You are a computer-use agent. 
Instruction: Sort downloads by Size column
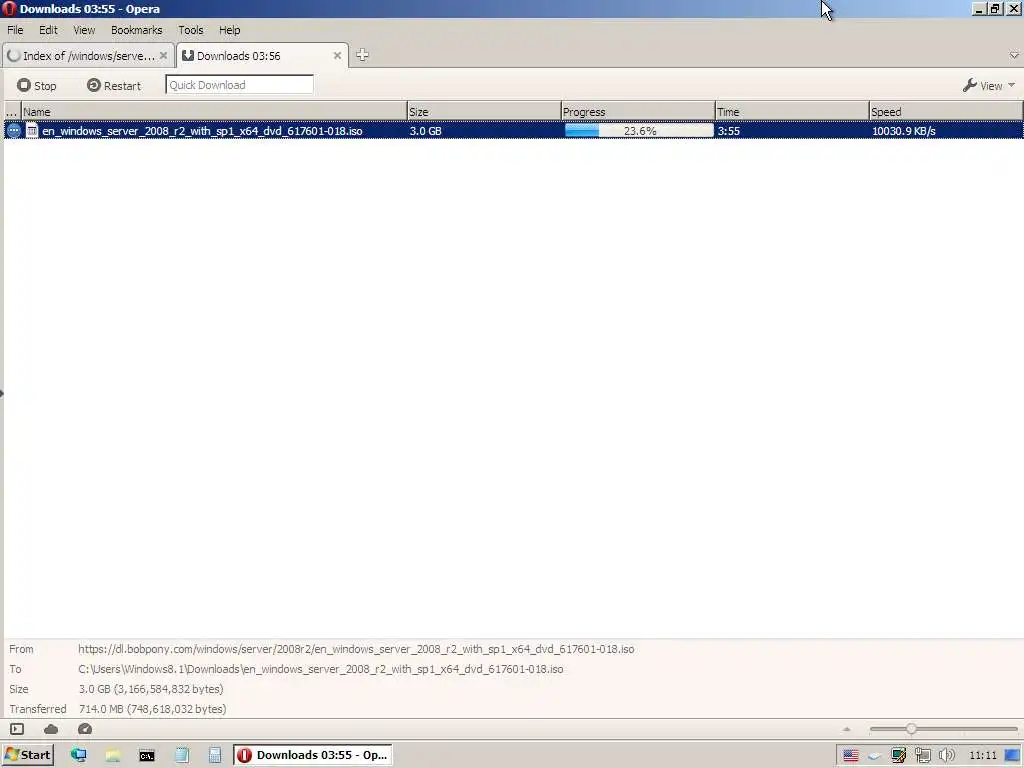484,112
